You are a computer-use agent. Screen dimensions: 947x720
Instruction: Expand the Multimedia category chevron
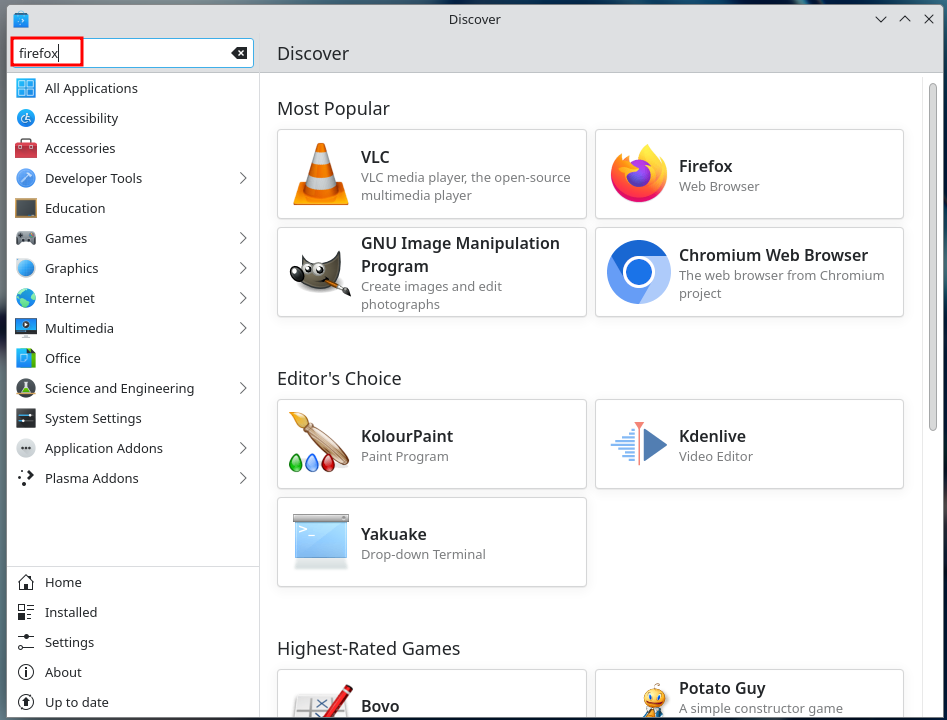(243, 328)
